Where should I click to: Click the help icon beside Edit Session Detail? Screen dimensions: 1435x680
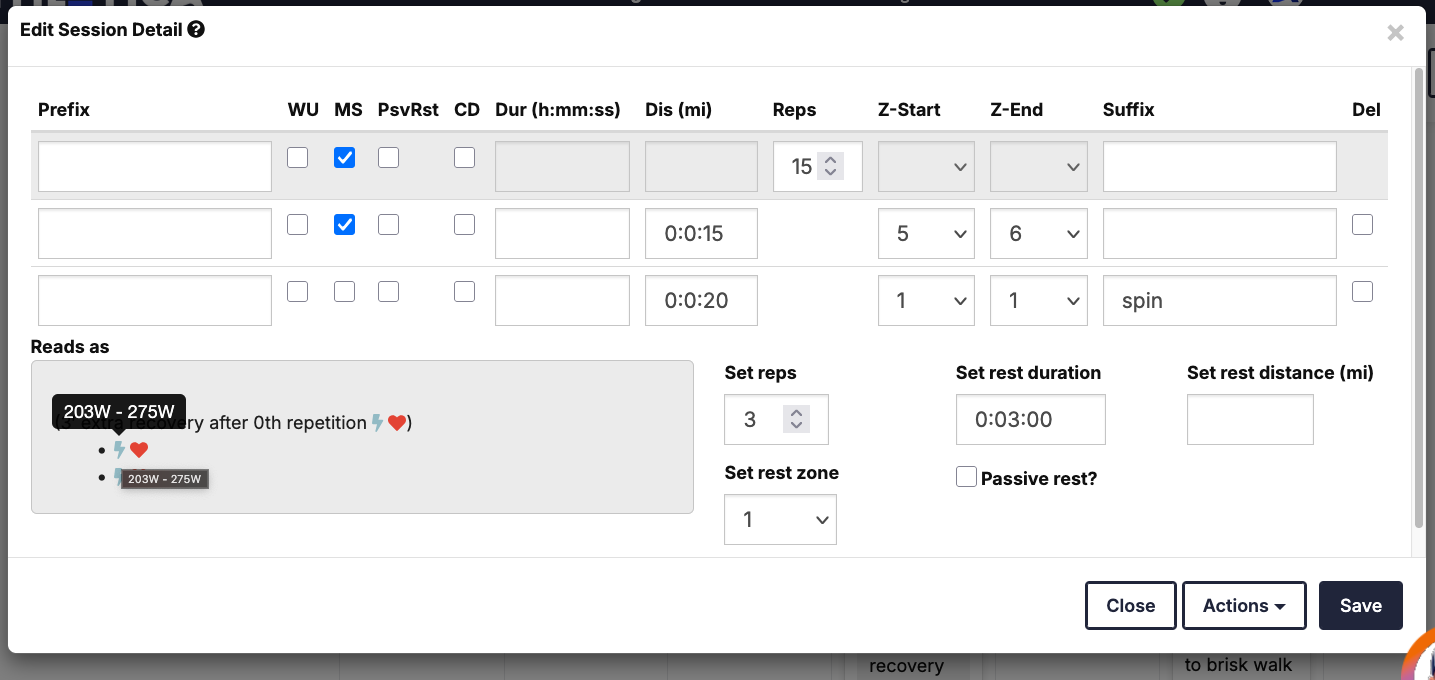(x=196, y=30)
